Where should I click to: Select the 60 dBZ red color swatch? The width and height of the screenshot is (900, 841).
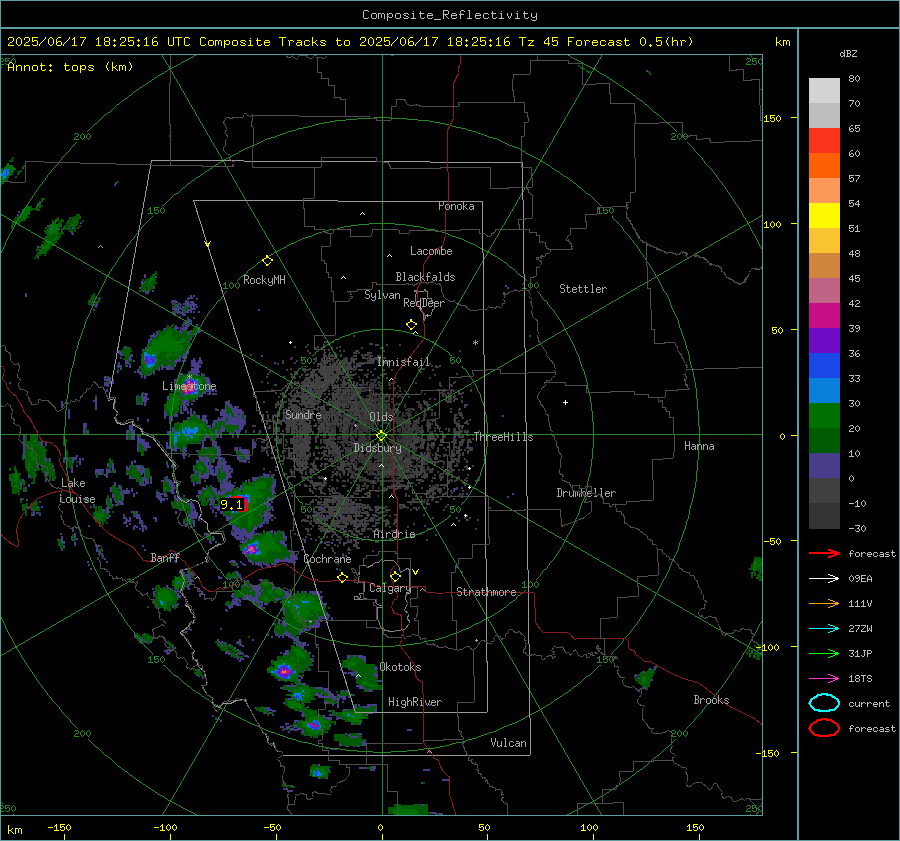coord(824,140)
